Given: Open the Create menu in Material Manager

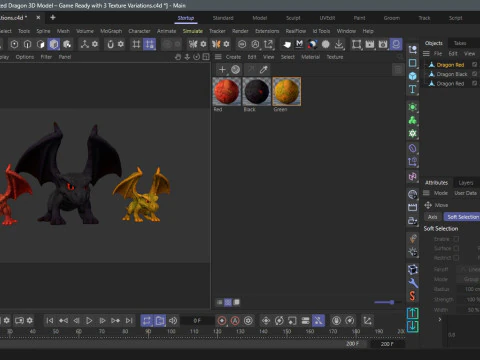Looking at the screenshot, I should (x=233, y=57).
